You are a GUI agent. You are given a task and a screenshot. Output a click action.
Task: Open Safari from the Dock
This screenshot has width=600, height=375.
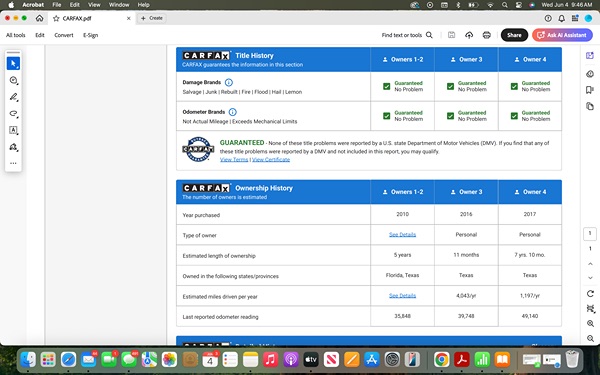(68, 360)
